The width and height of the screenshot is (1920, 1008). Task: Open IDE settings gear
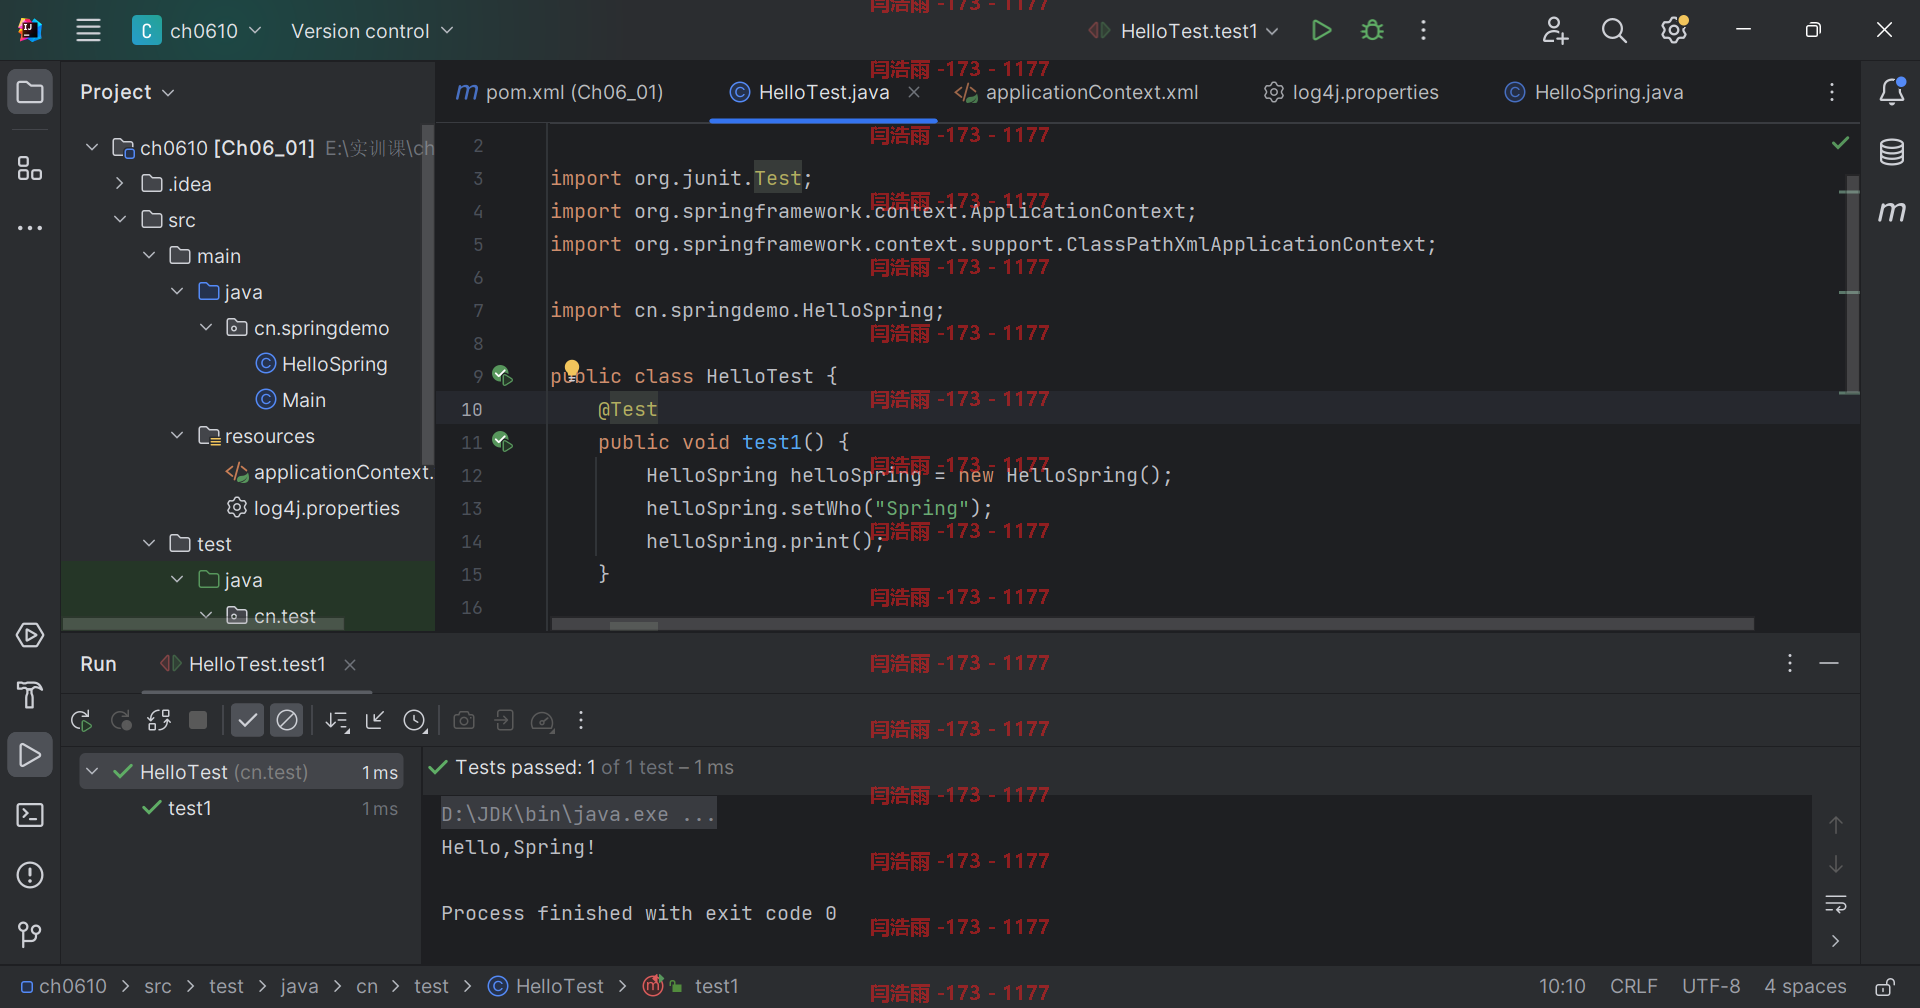1674,30
